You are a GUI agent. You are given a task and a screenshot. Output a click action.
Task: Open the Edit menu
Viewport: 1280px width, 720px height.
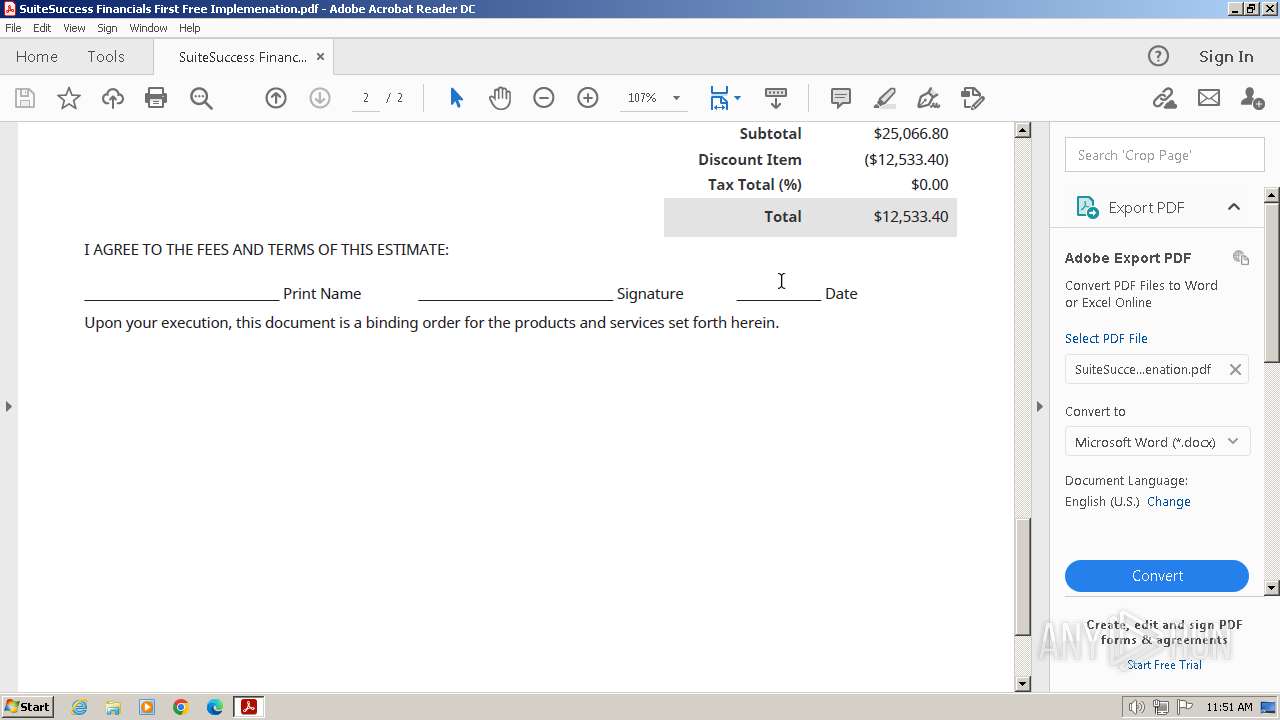42,28
